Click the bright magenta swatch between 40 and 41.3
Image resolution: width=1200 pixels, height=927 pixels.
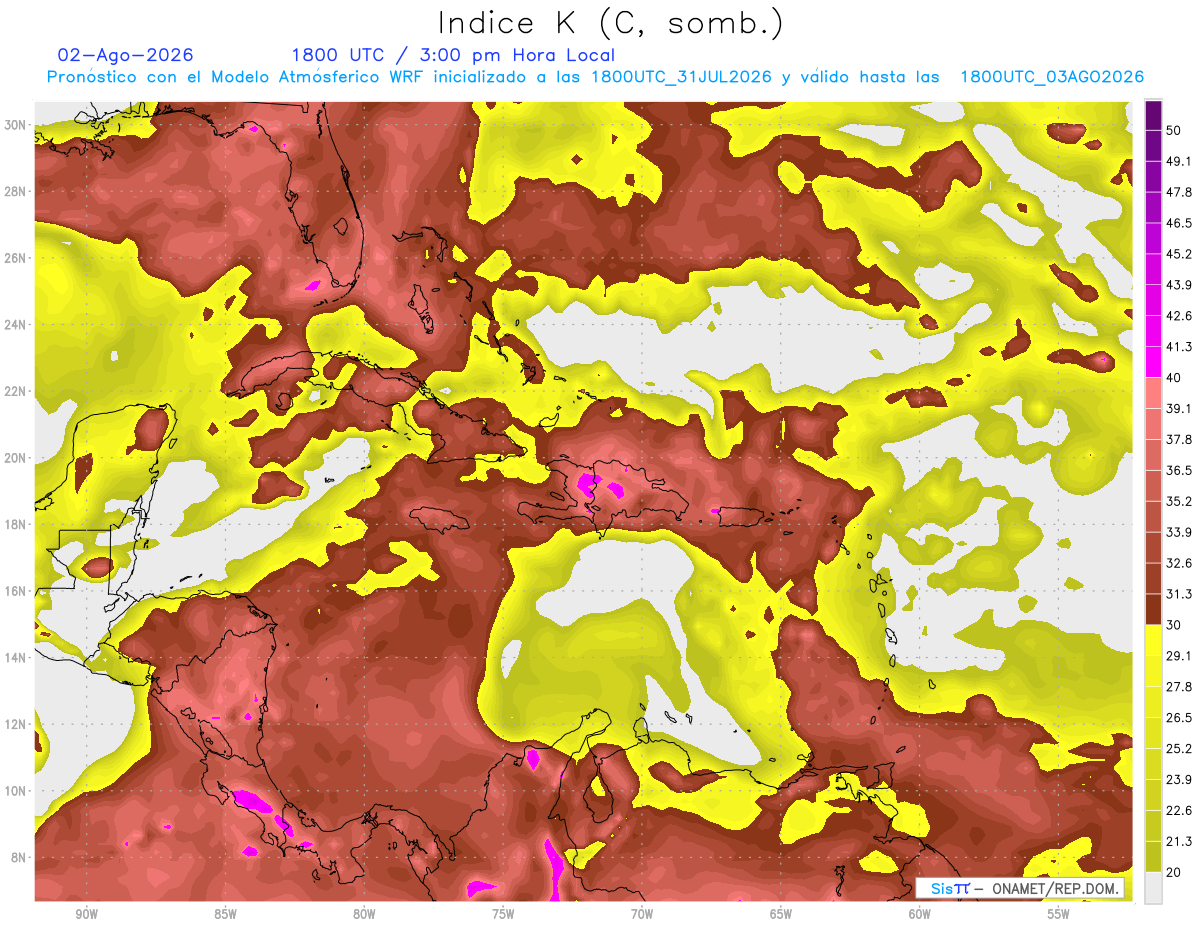pos(1153,361)
